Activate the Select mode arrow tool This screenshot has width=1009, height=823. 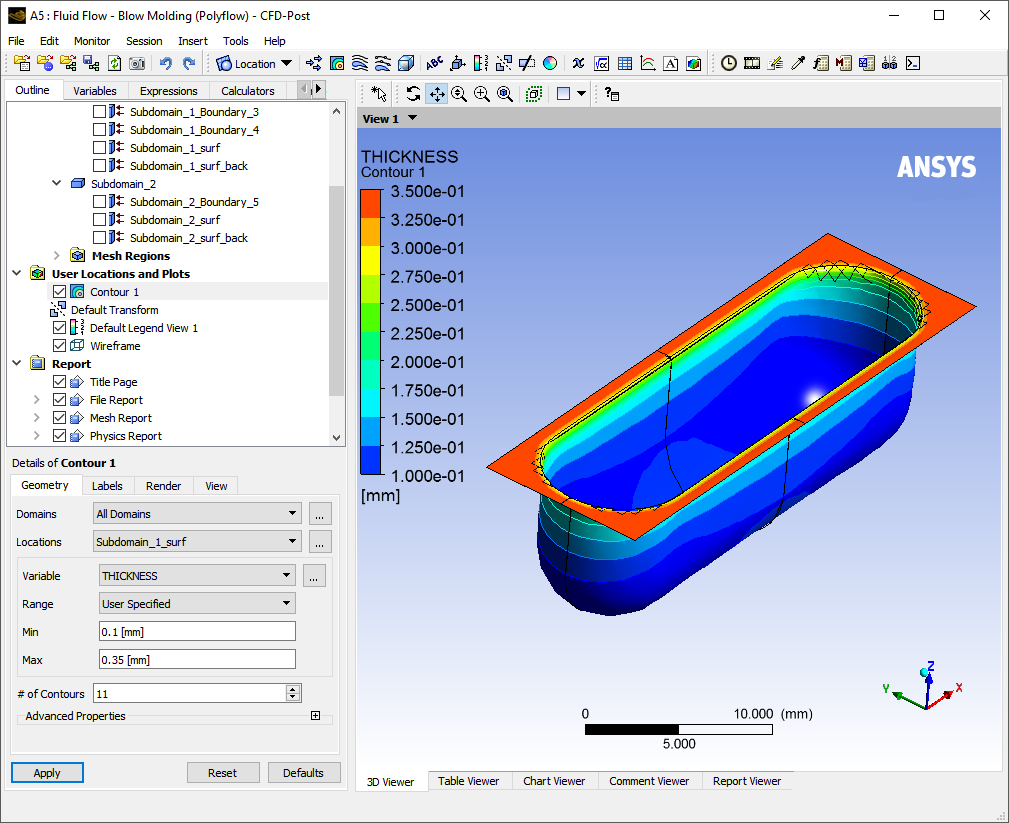click(379, 94)
